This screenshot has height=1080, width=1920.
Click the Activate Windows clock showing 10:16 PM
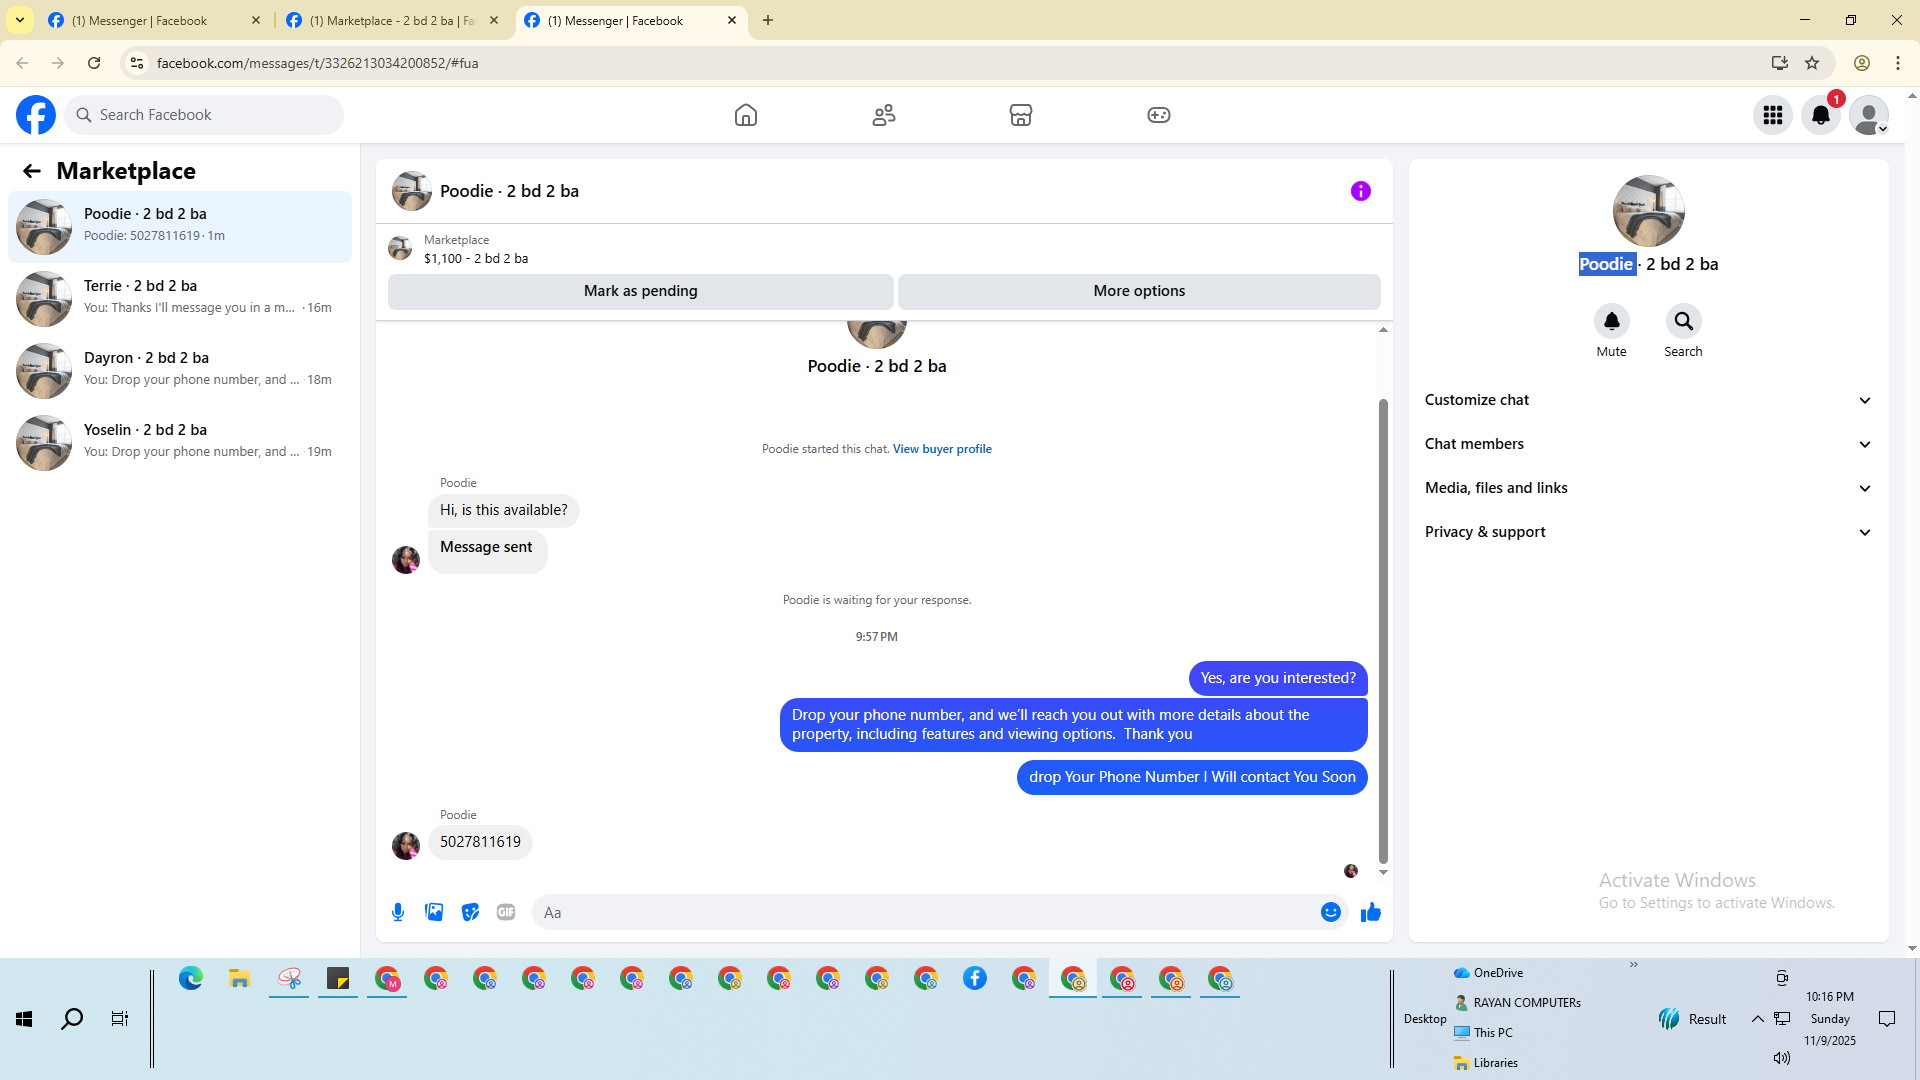[x=1830, y=997]
